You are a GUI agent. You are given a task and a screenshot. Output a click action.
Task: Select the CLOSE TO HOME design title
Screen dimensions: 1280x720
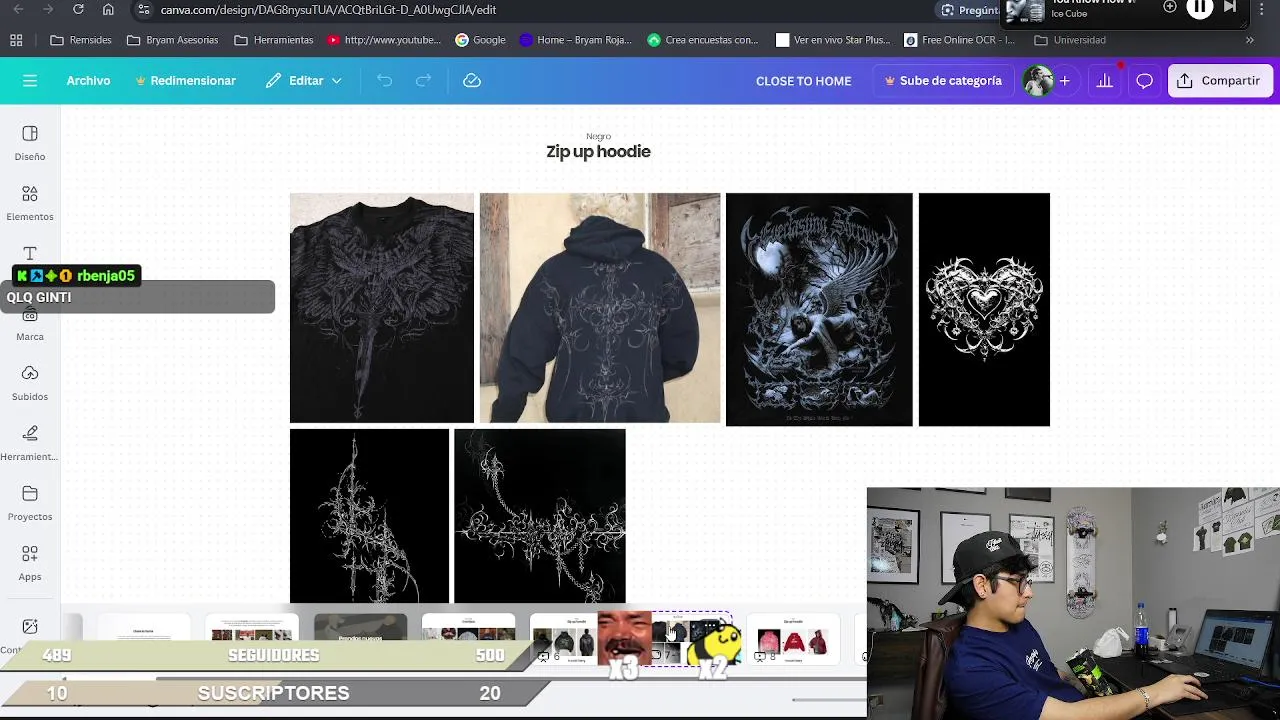pos(803,81)
